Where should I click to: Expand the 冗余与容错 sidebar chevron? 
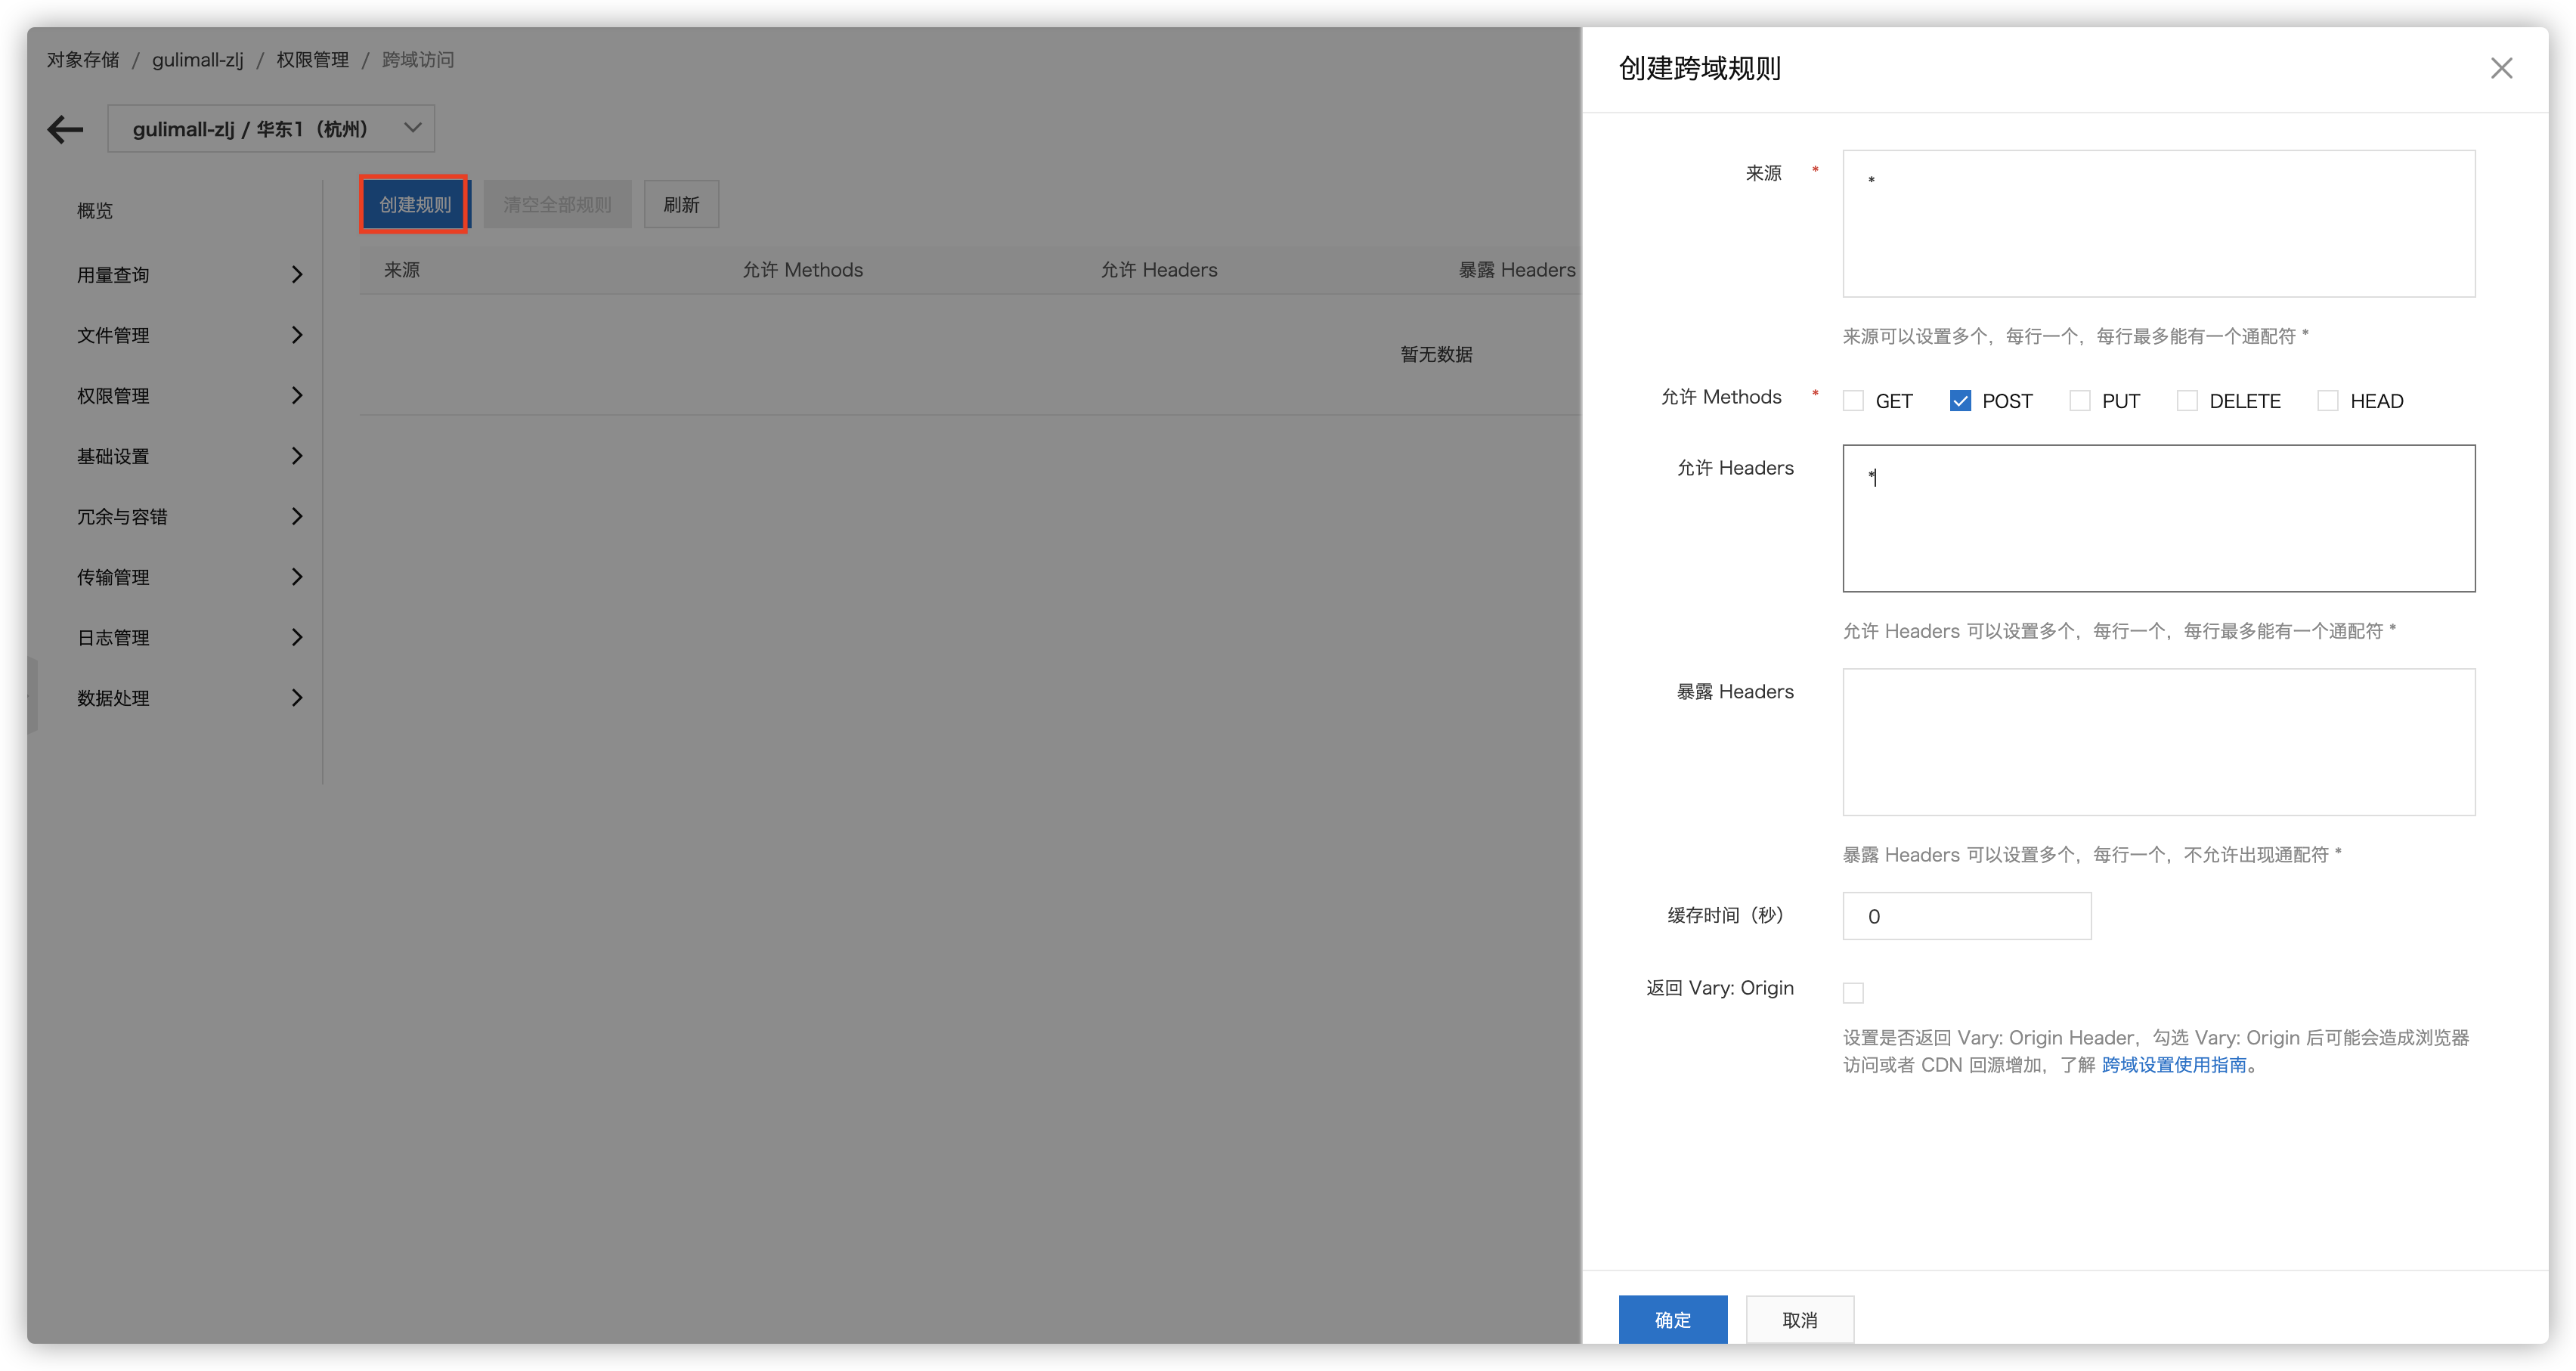pyautogui.click(x=296, y=516)
